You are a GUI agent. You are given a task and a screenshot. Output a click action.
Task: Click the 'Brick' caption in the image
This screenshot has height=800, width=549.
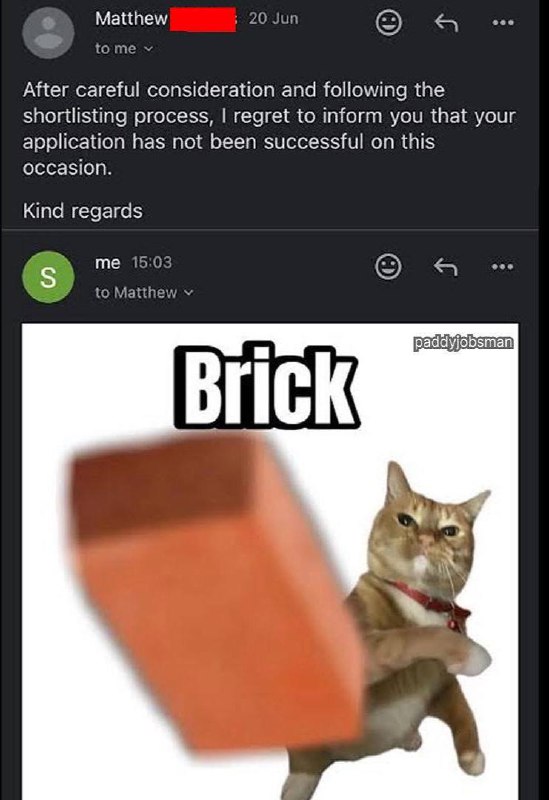click(x=266, y=388)
